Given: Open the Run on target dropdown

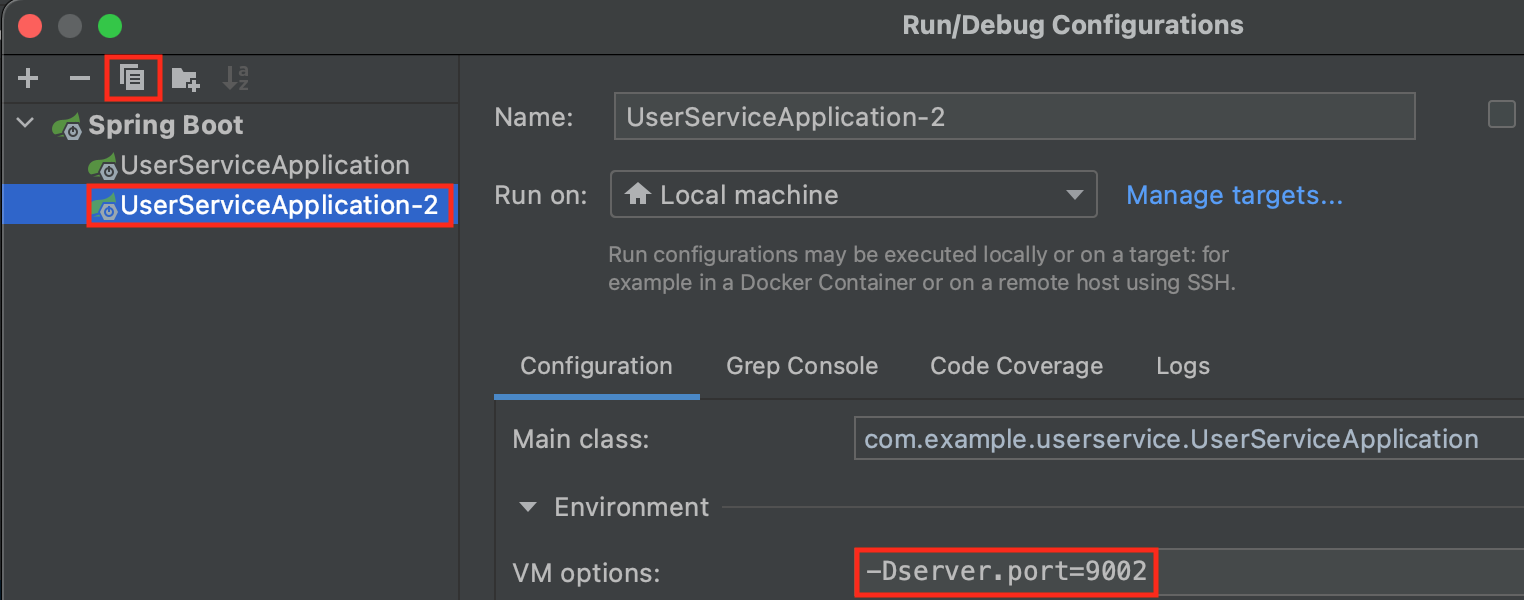Looking at the screenshot, I should tap(853, 194).
